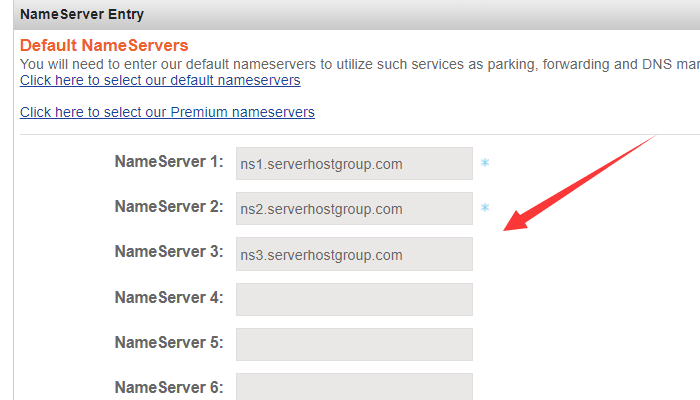Focus the ns3.serverhostgroup.com field
Image resolution: width=700 pixels, height=400 pixels.
click(x=354, y=254)
